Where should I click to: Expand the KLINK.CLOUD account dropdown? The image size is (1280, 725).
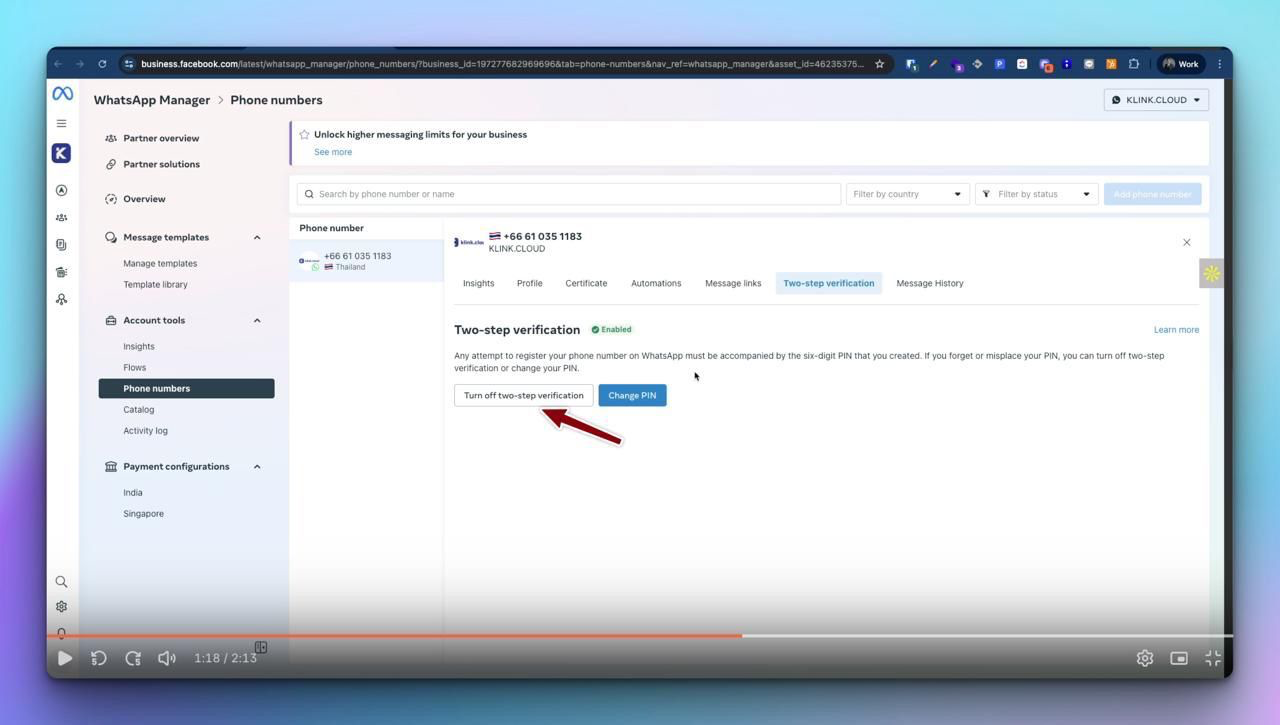(1156, 100)
